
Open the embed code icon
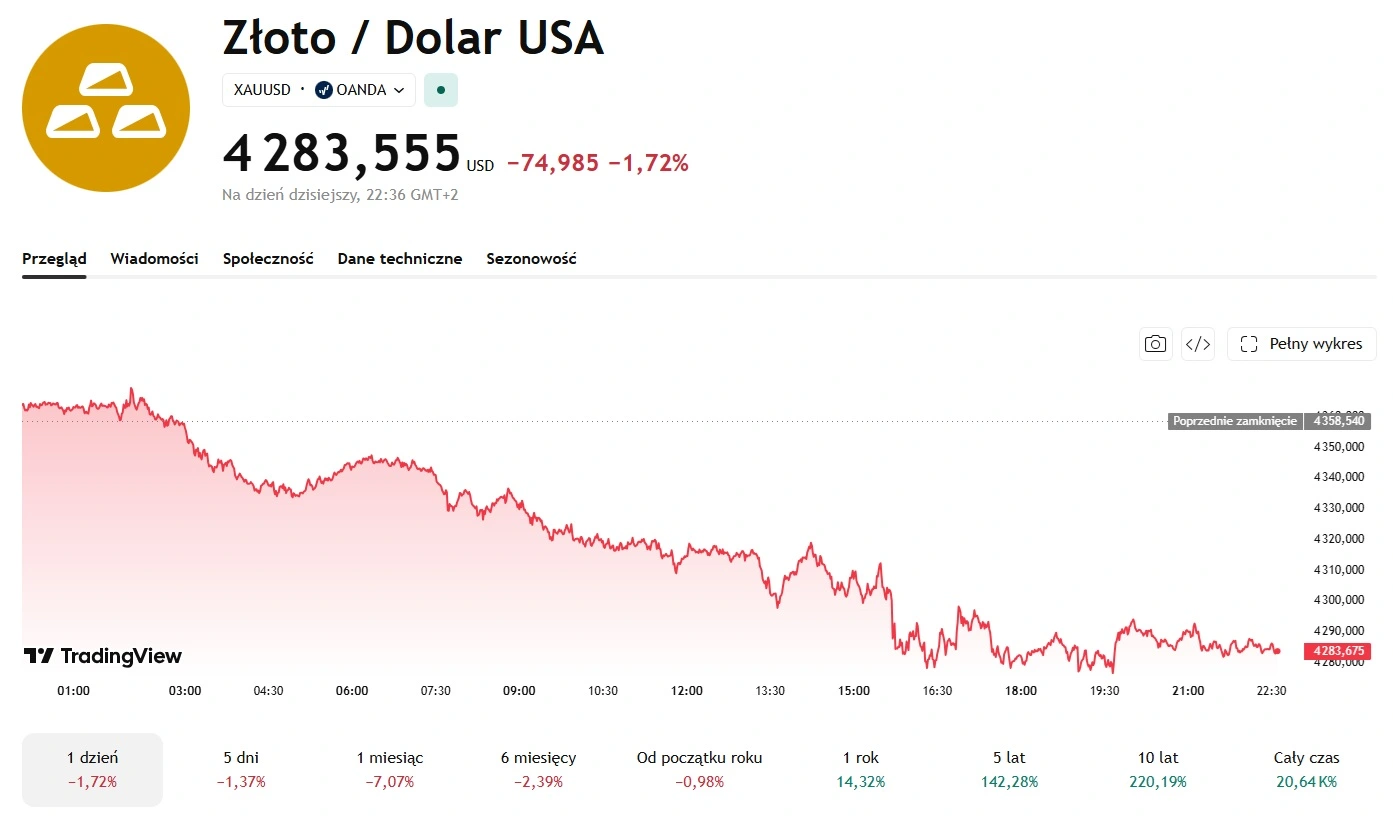pyautogui.click(x=1197, y=344)
